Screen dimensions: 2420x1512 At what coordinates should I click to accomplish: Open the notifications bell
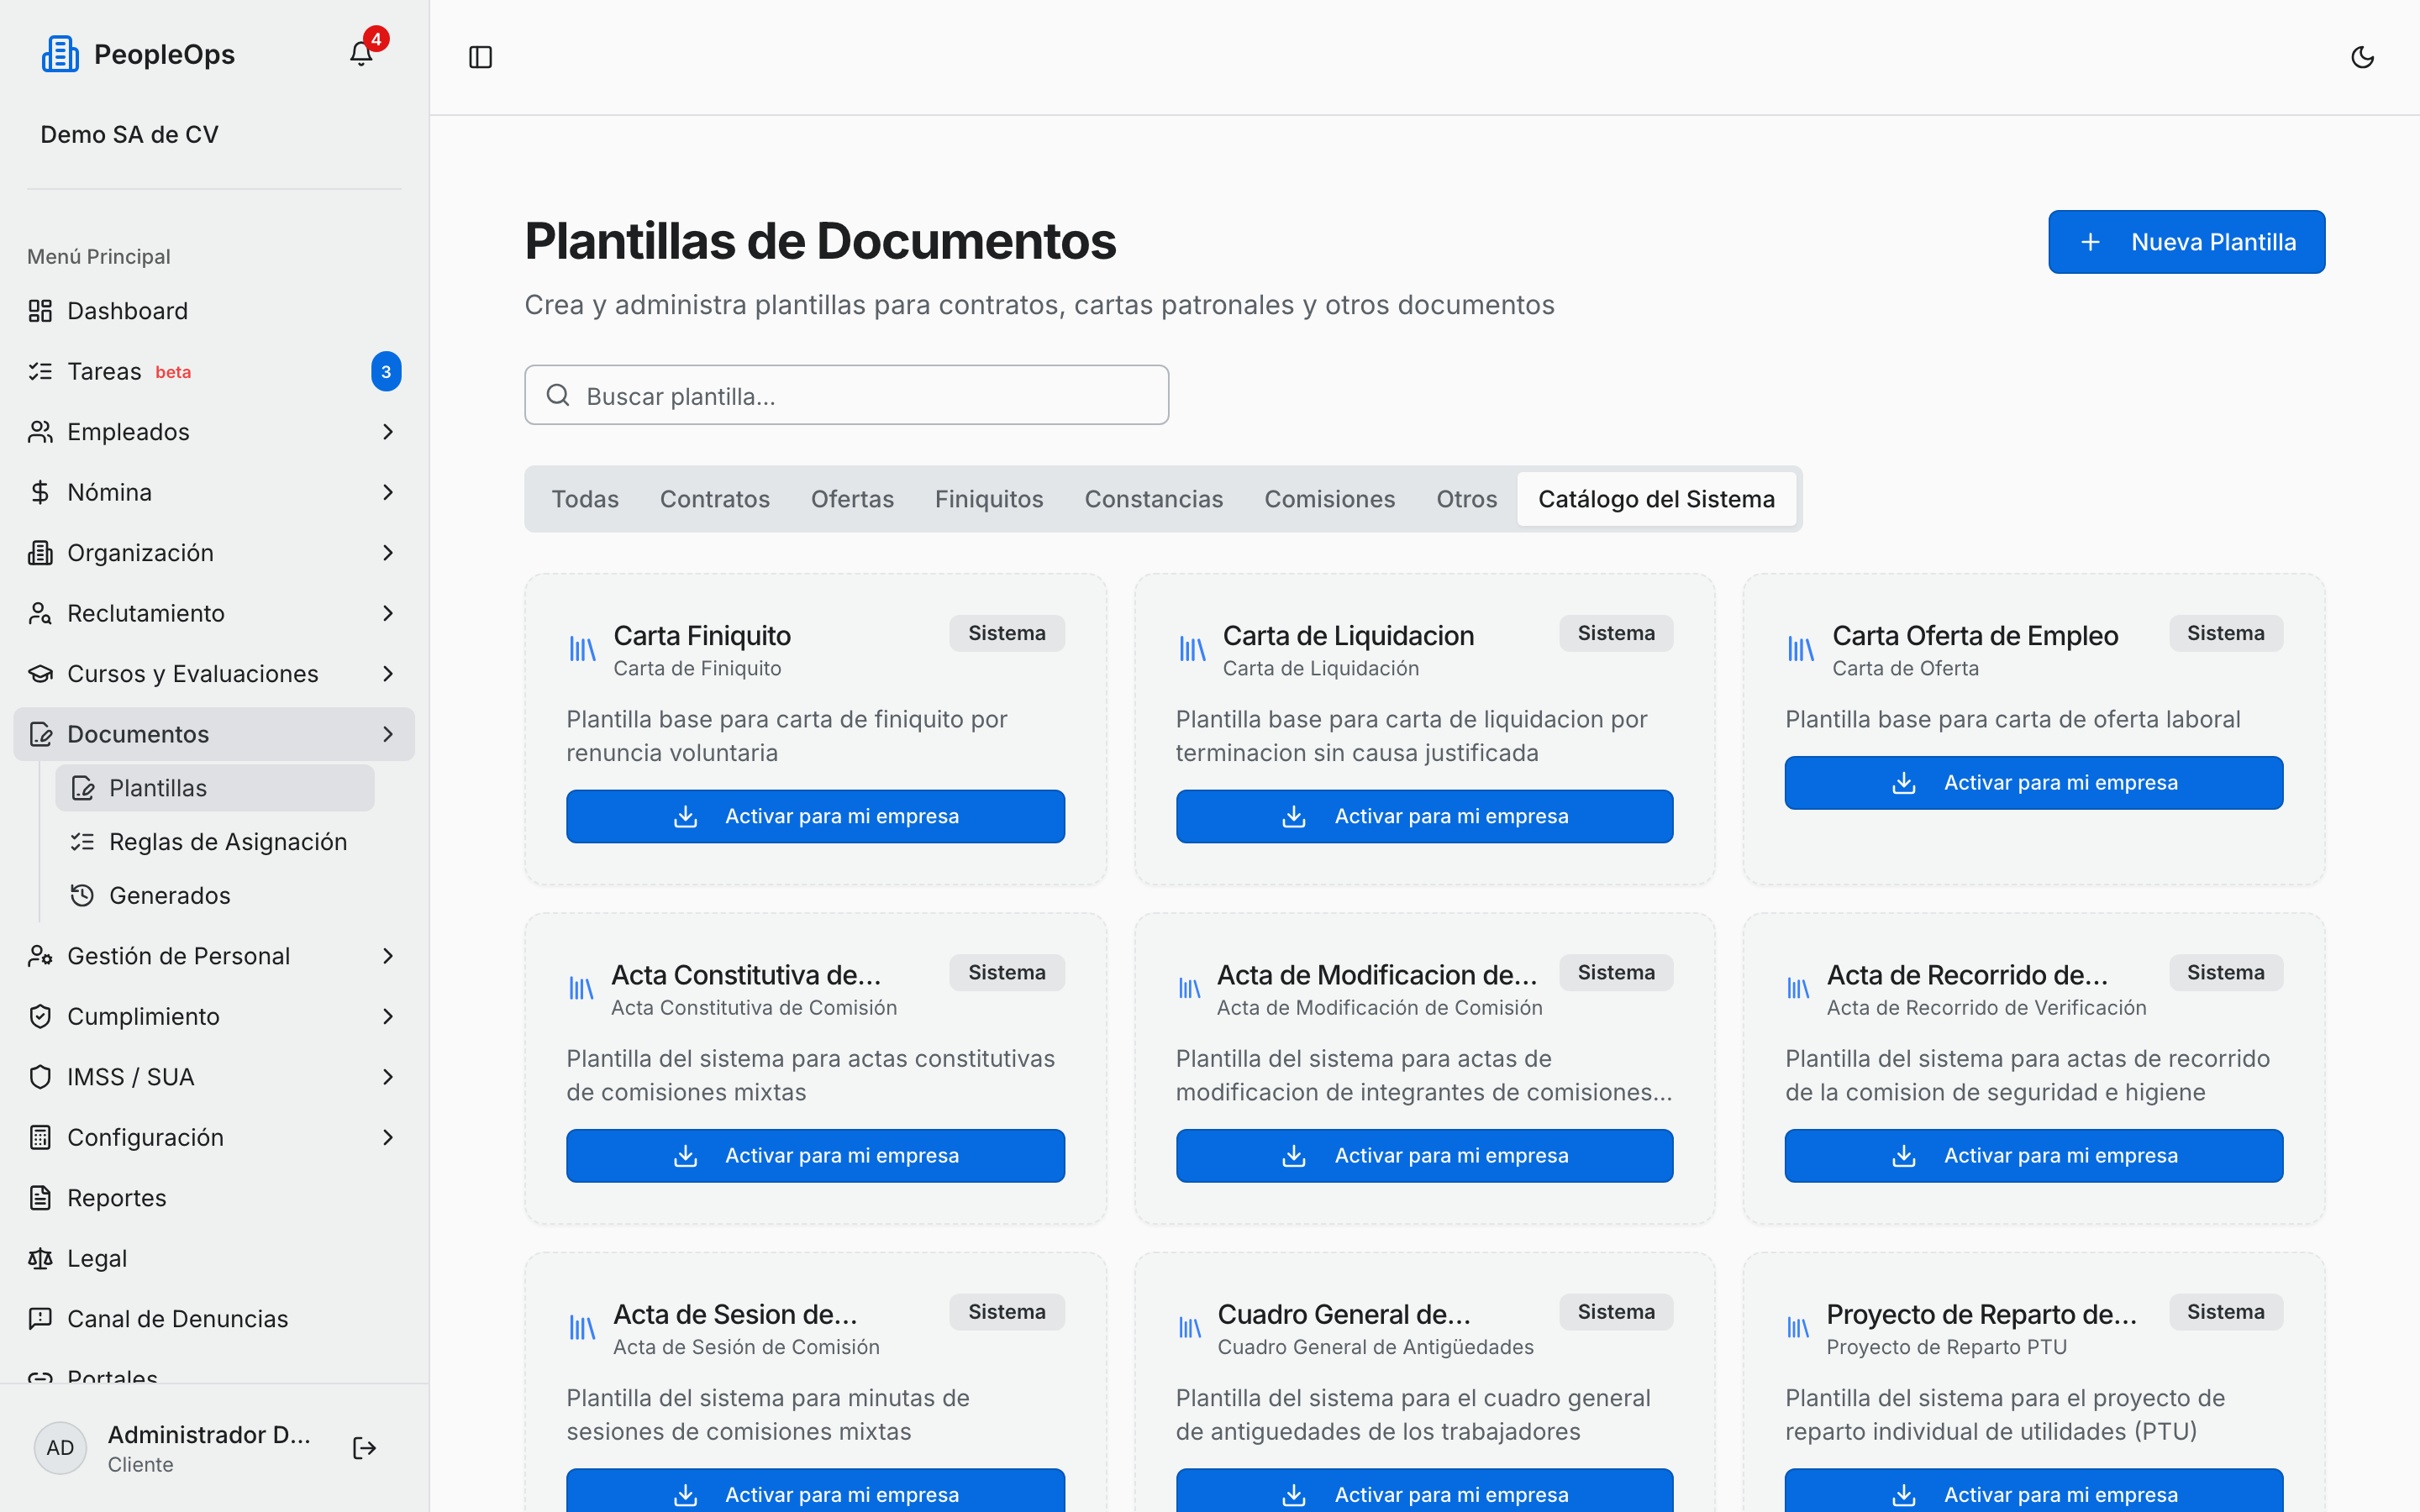coord(361,54)
